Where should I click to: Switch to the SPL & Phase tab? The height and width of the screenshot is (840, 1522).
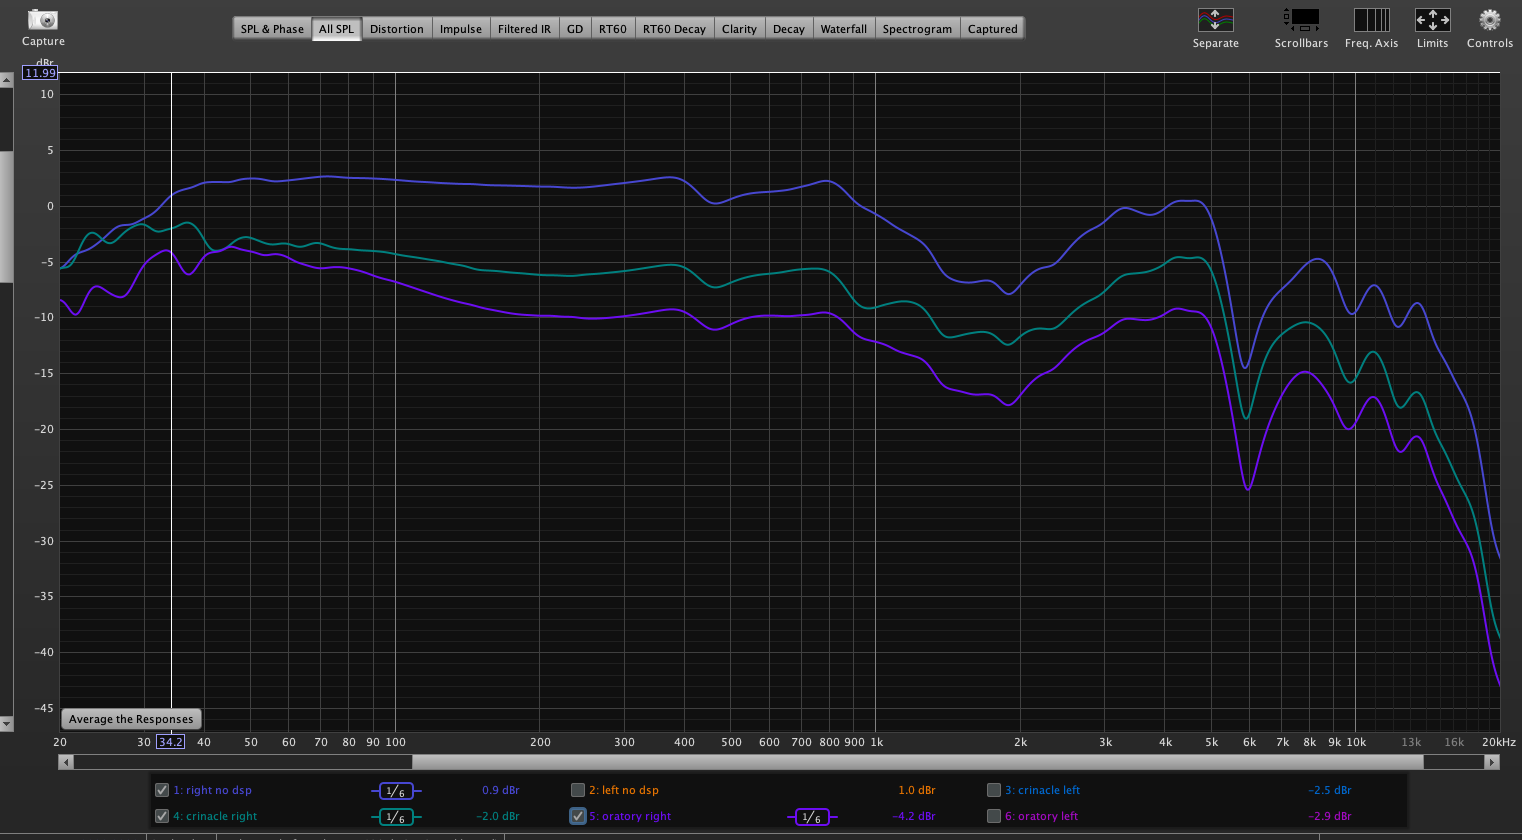tap(272, 29)
